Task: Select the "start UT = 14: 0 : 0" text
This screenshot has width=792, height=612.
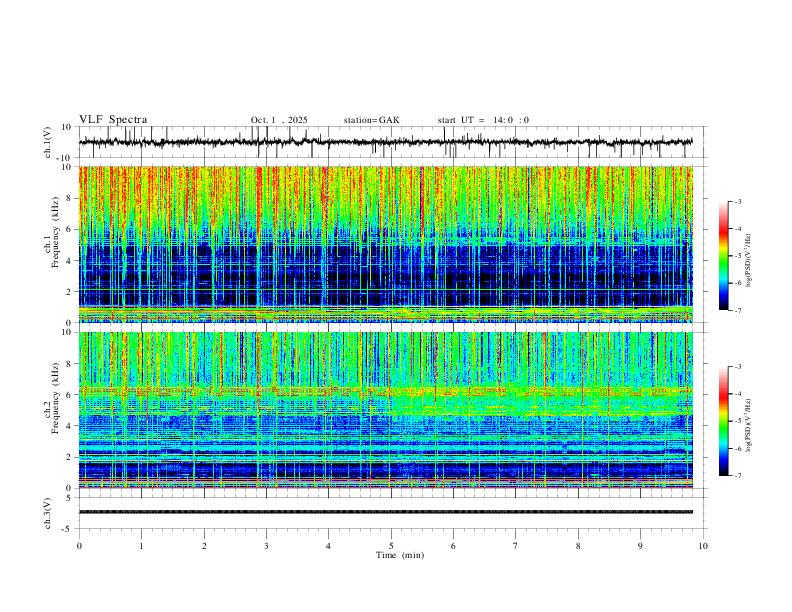Action: 483,120
